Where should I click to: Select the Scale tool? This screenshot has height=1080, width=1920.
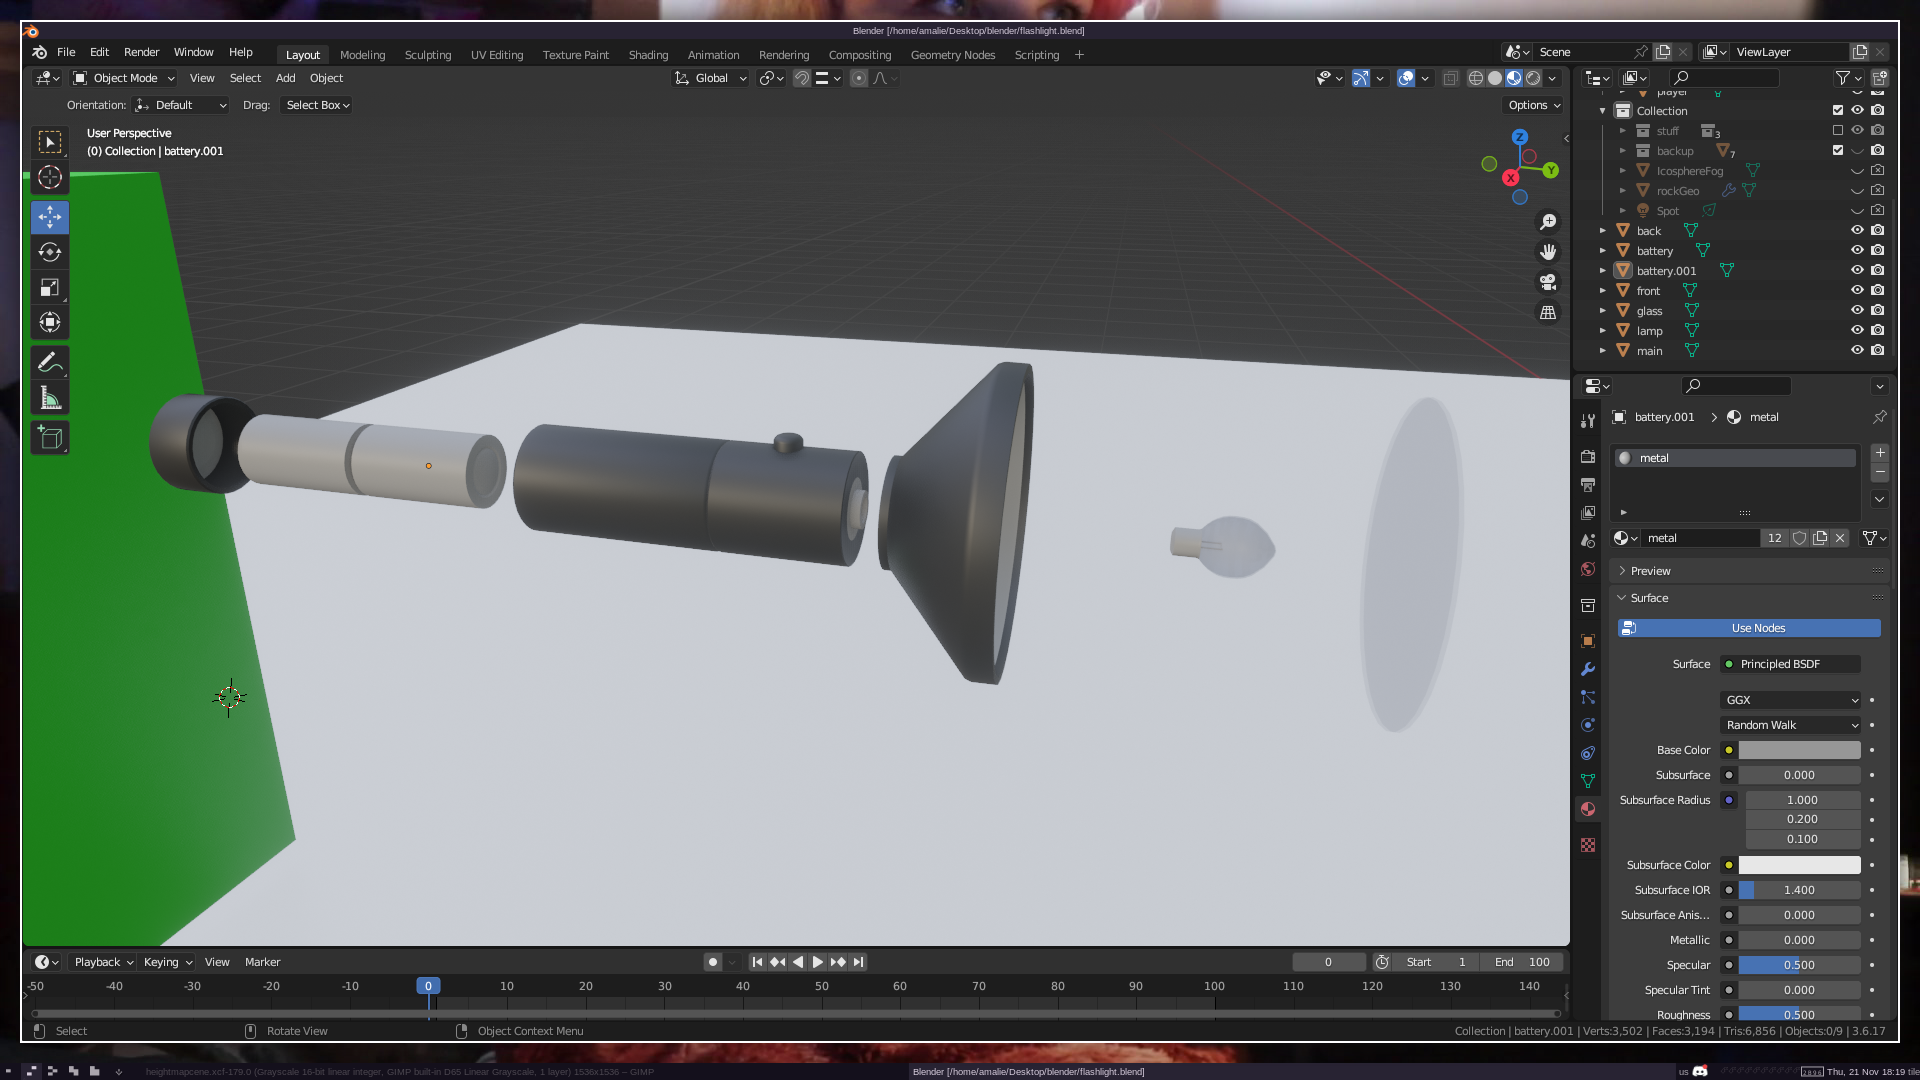pyautogui.click(x=50, y=288)
